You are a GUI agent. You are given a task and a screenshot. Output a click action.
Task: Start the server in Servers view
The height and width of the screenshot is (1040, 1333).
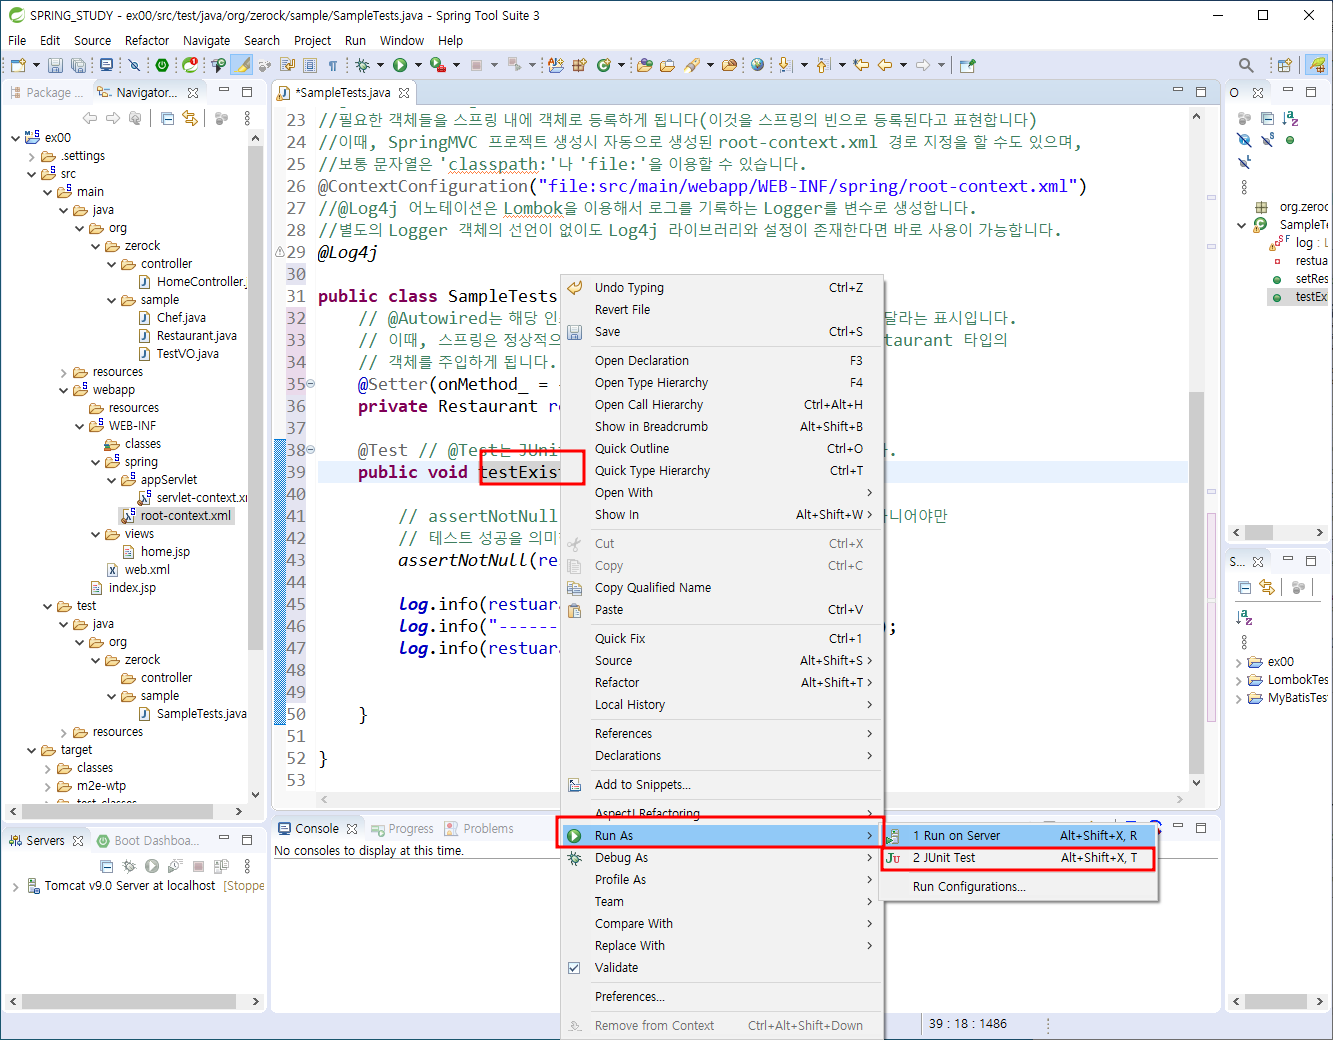151,866
